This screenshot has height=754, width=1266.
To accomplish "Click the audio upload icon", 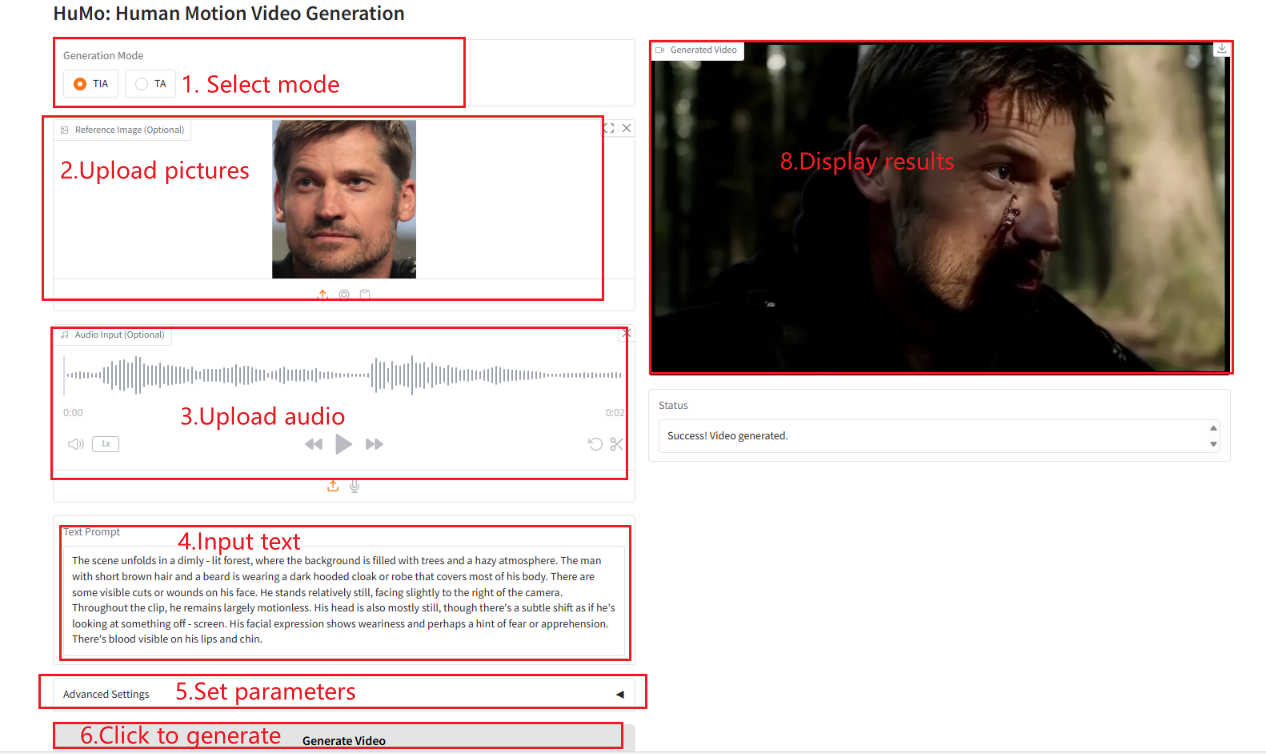I will (x=333, y=486).
